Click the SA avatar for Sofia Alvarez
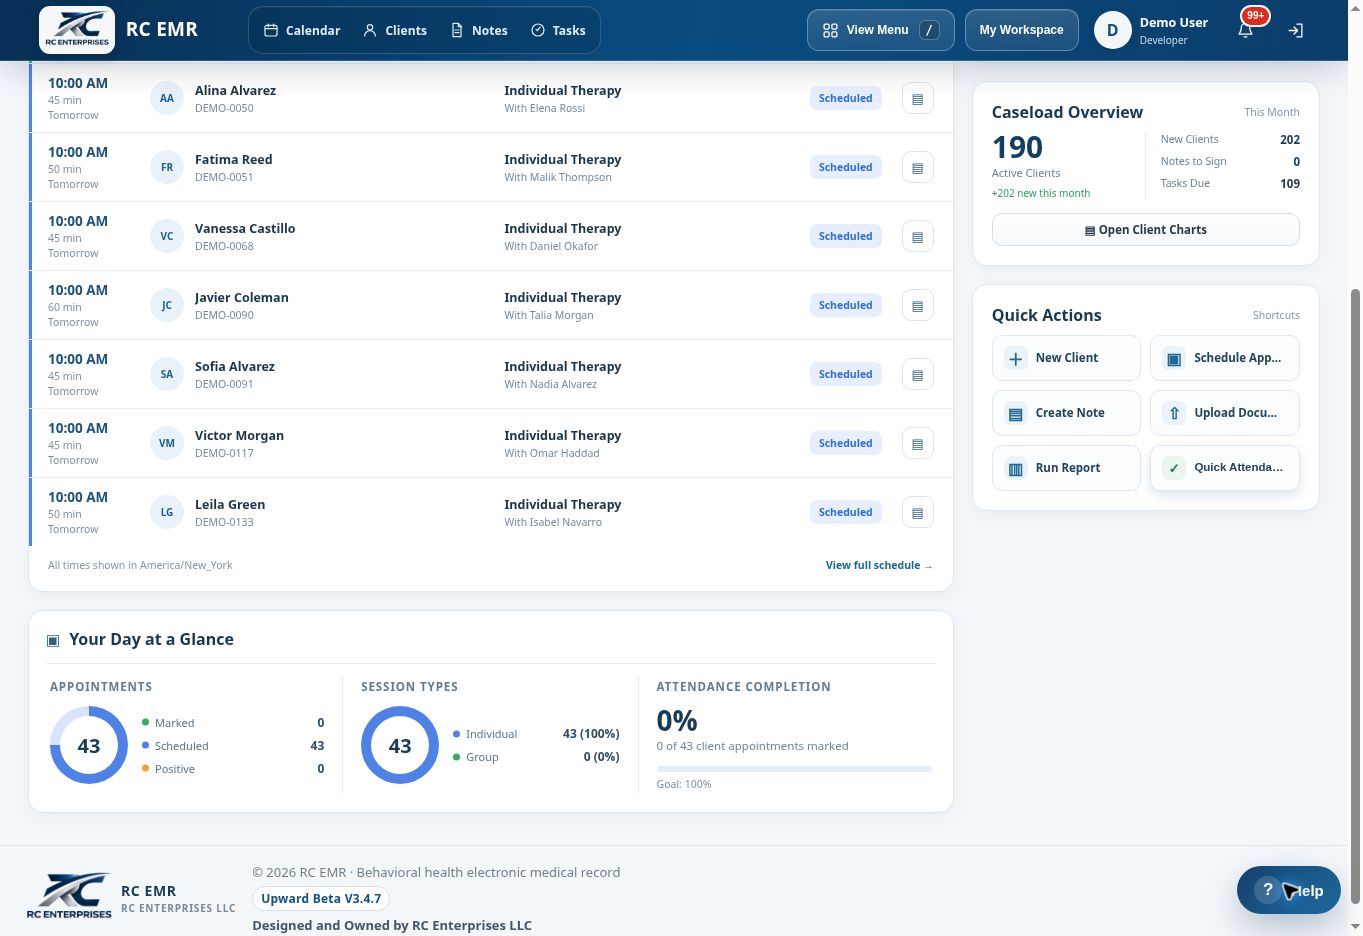Image resolution: width=1363 pixels, height=936 pixels. (x=167, y=374)
